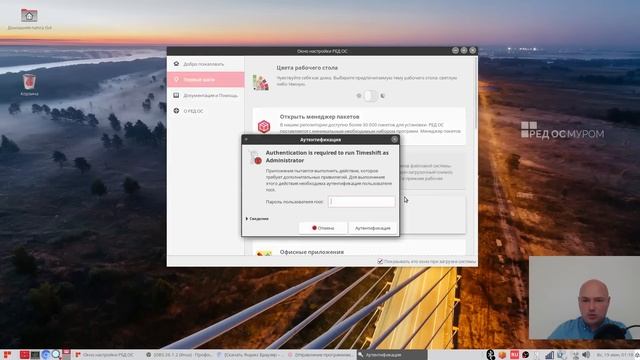640x360 pixels.
Task: Click the Аутентификация confirm button
Action: click(x=373, y=228)
